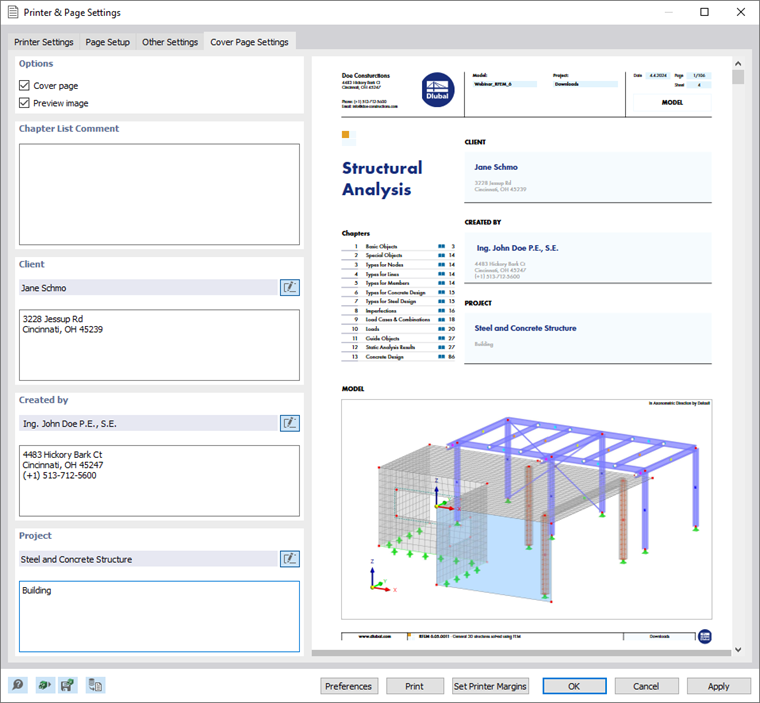Screen dimensions: 760x703
Task: Click the 'Concrete Design' chapter row in preview
Action: click(398, 356)
